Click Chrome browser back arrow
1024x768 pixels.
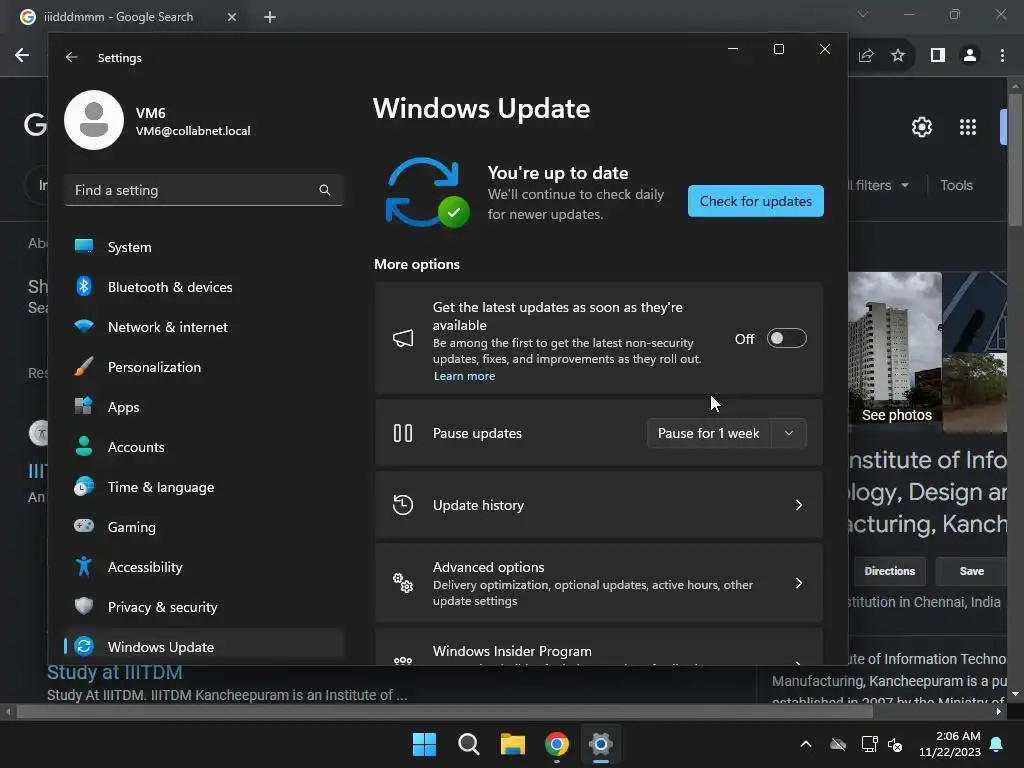click(x=22, y=56)
